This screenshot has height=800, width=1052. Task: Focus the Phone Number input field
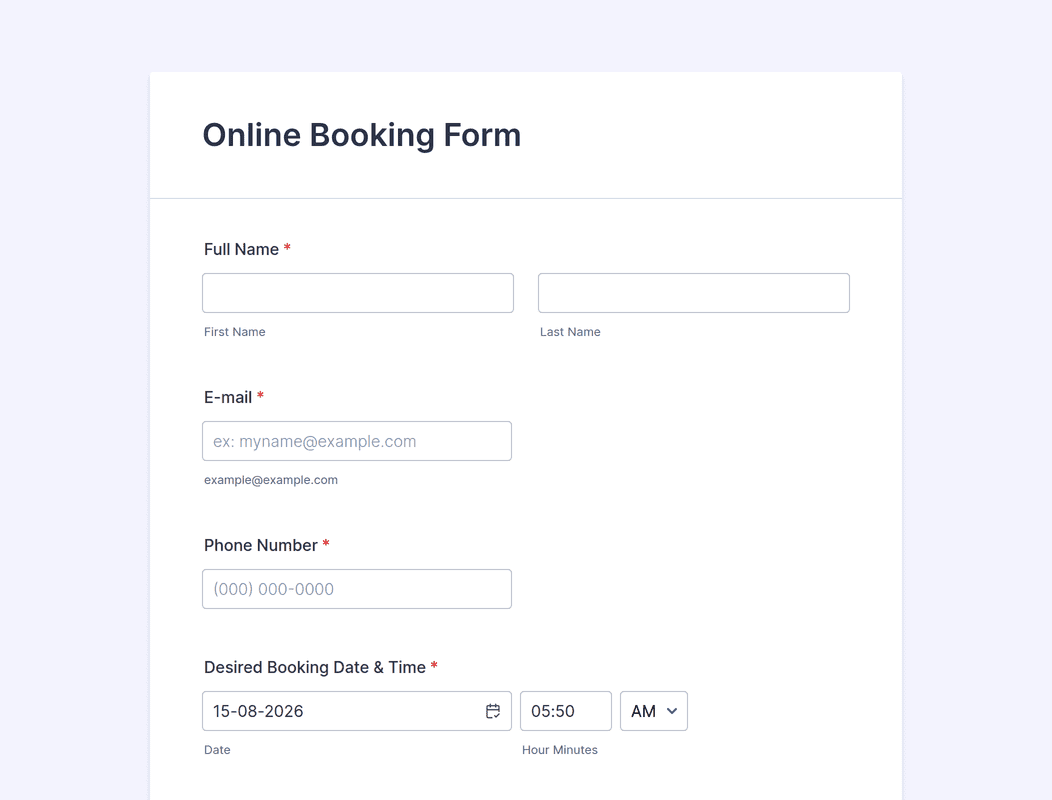(x=357, y=589)
